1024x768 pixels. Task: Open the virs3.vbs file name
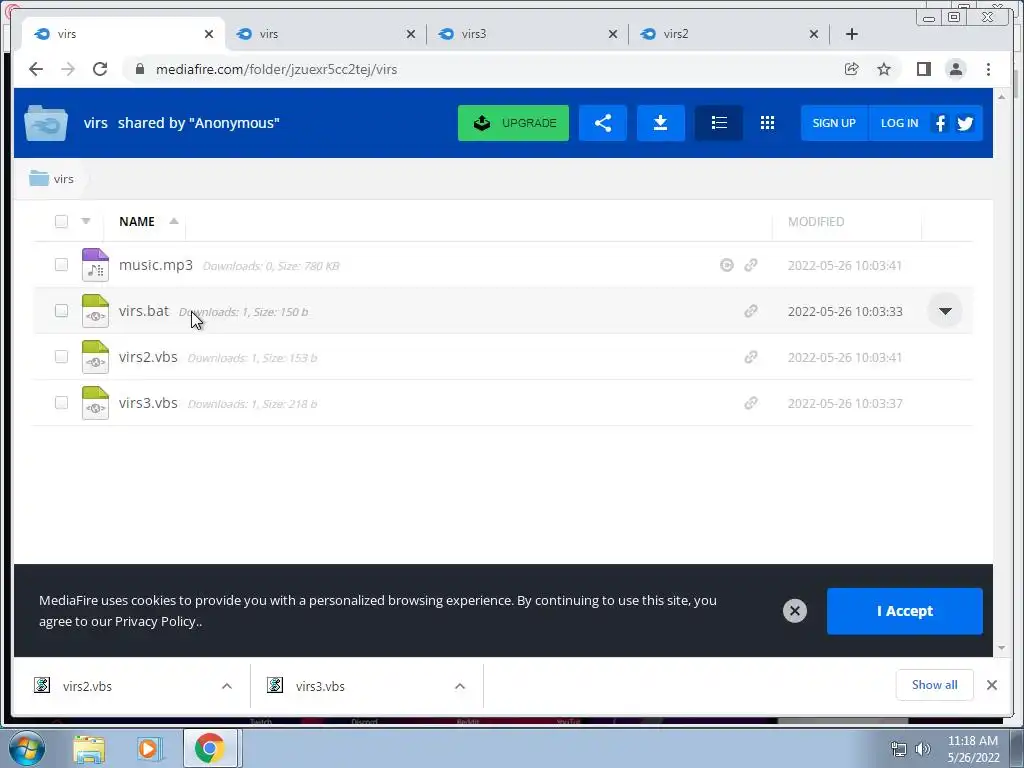click(x=148, y=403)
